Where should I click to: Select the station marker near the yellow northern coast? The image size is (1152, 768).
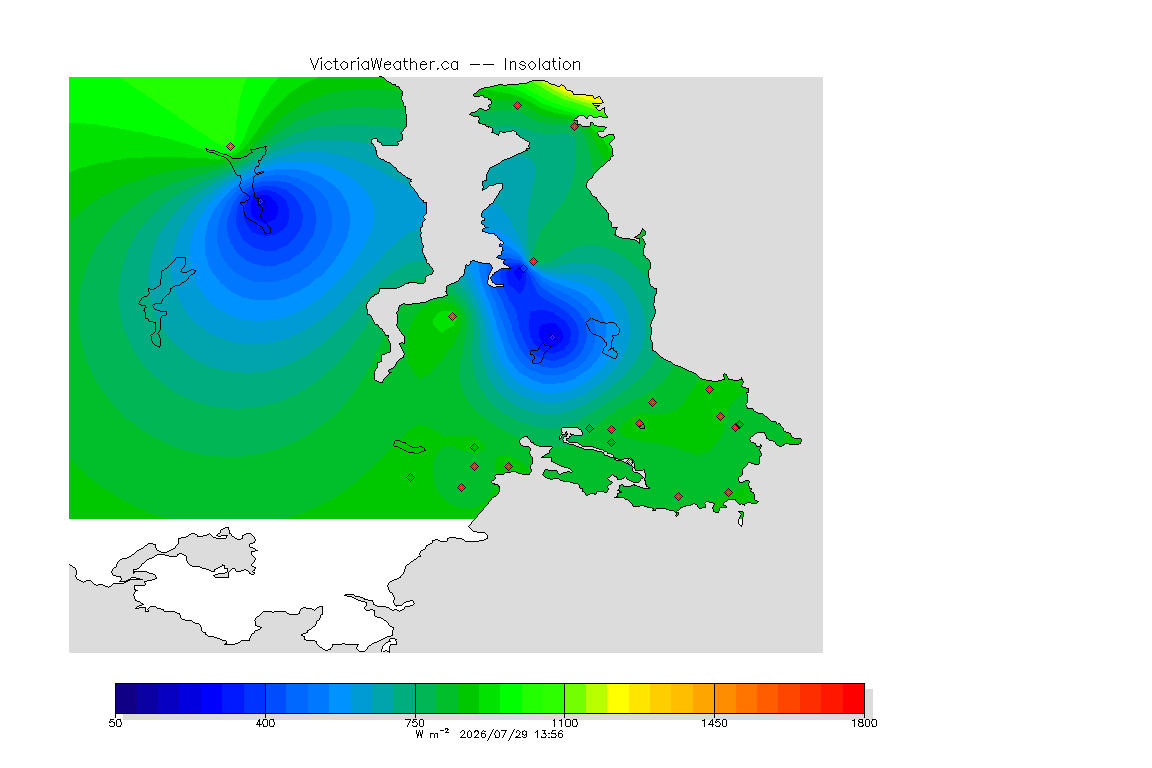pyautogui.click(x=575, y=126)
